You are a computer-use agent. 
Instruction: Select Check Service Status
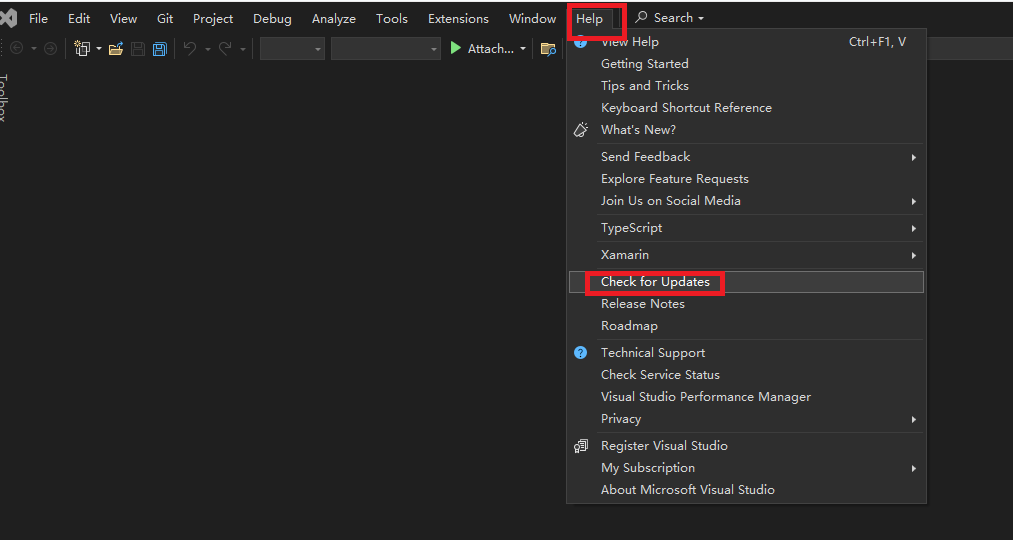(x=746, y=375)
